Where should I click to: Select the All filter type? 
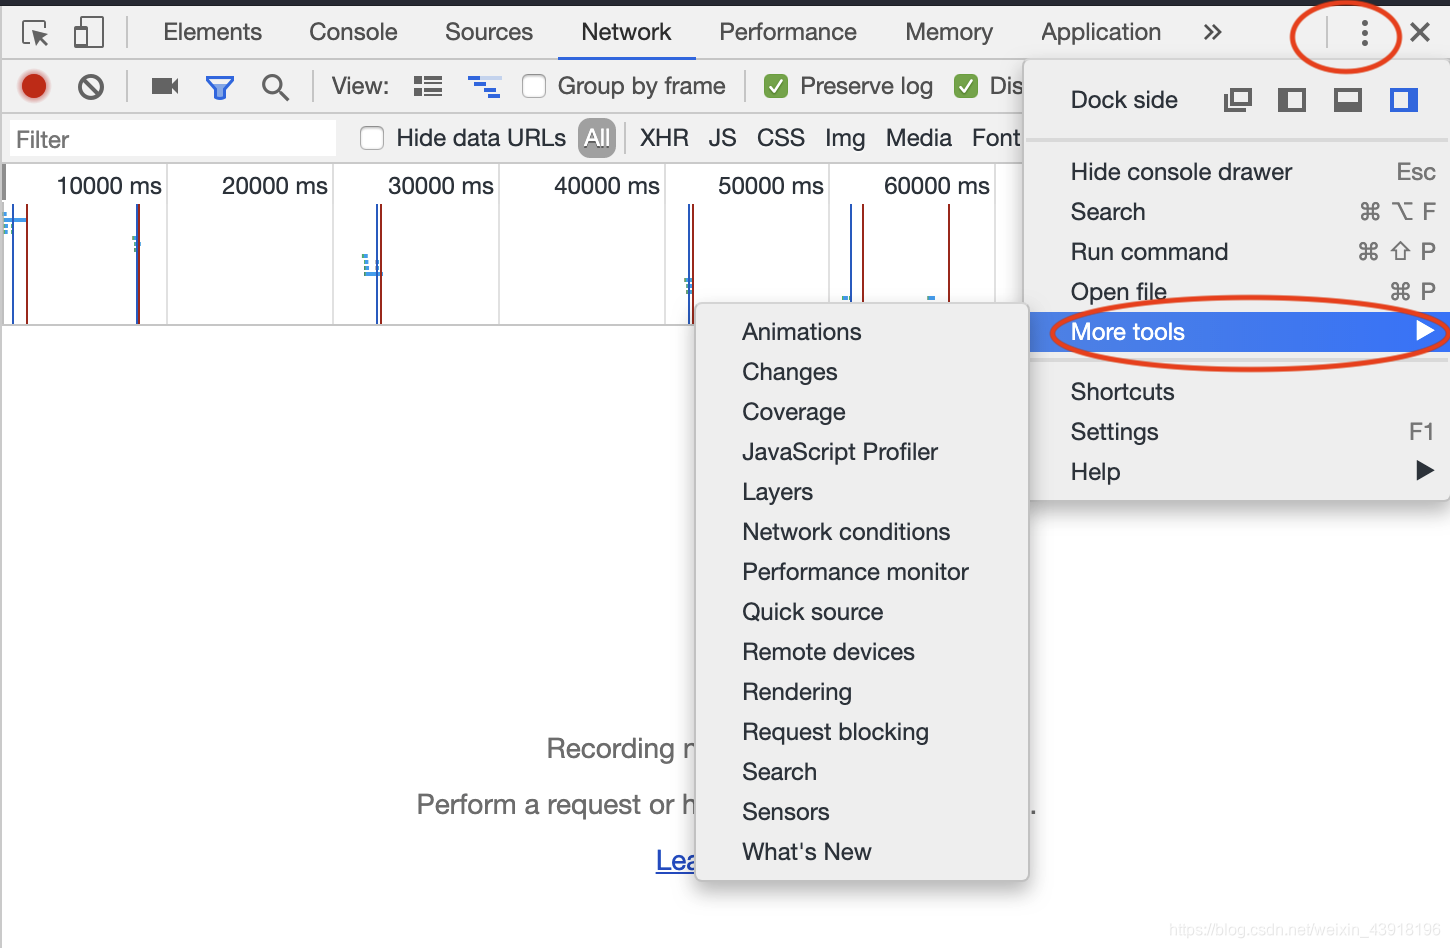597,138
